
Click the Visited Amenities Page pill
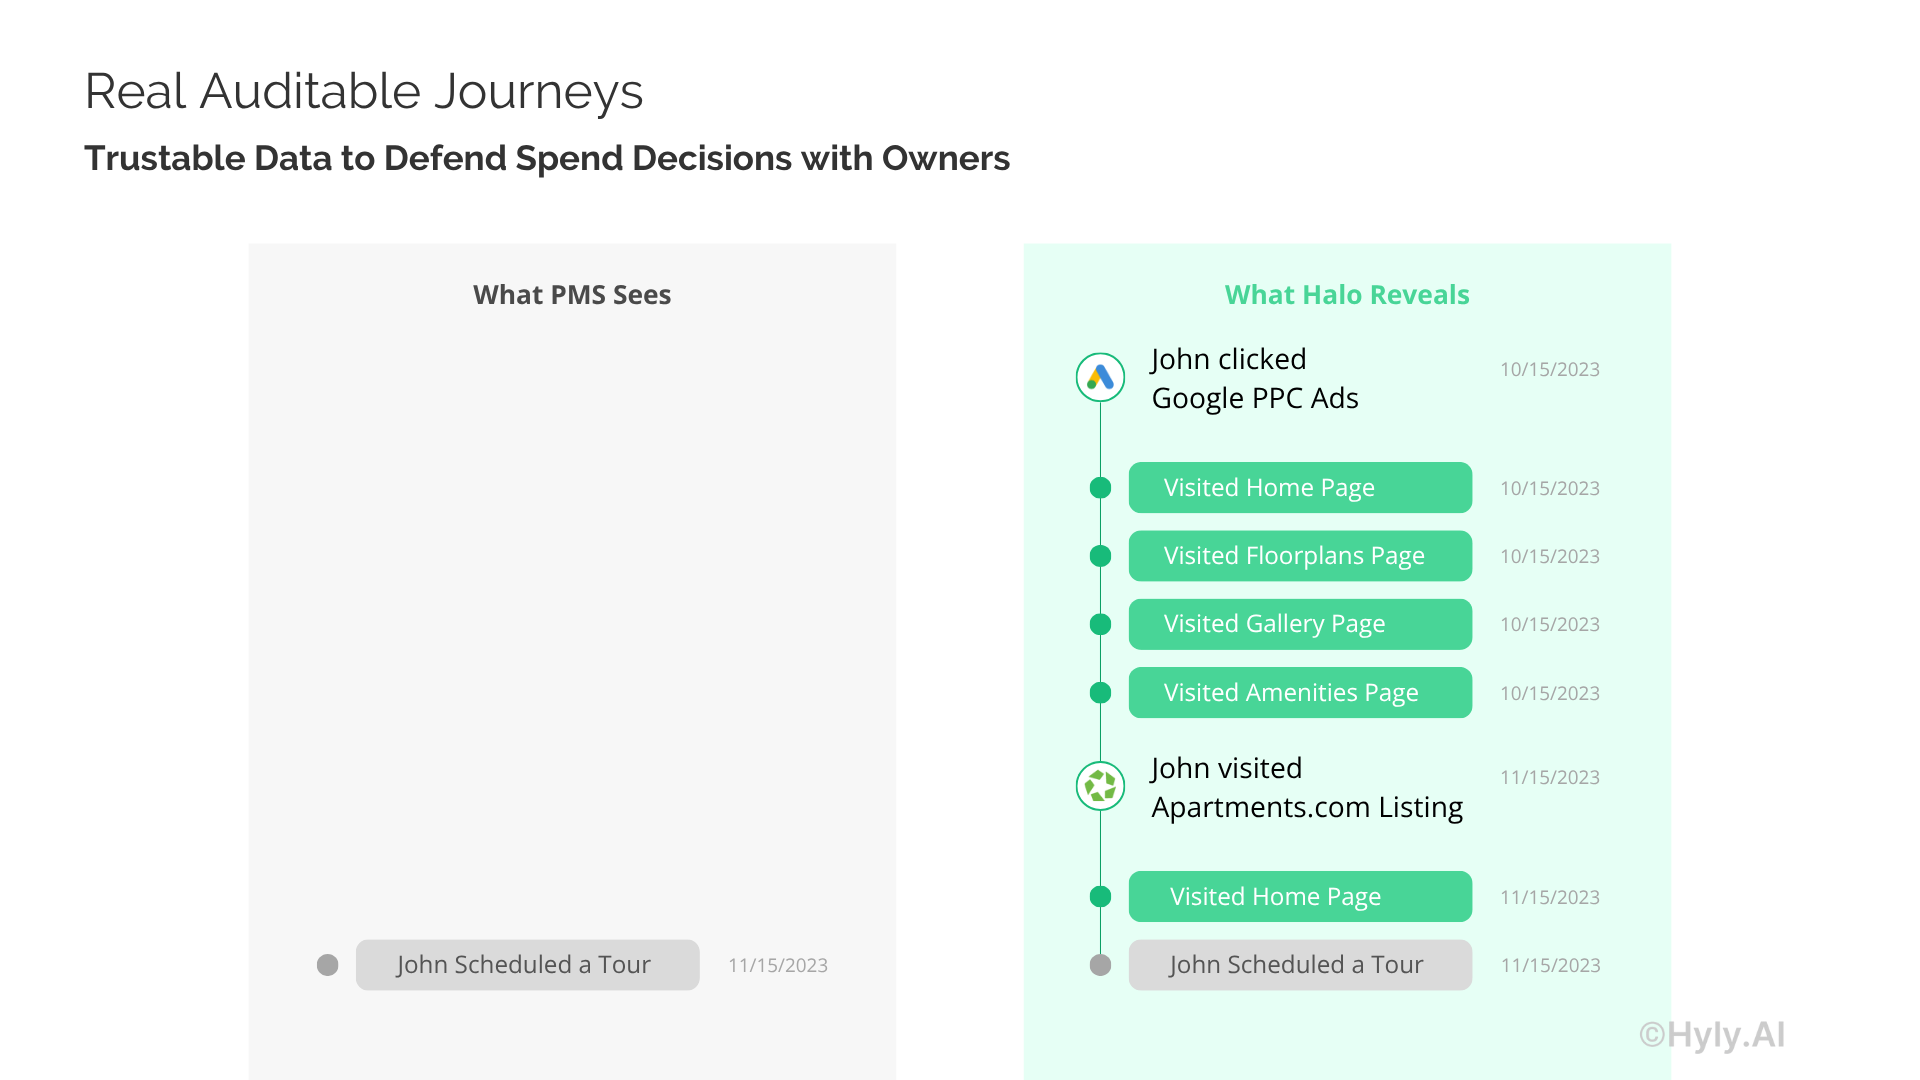point(1300,692)
